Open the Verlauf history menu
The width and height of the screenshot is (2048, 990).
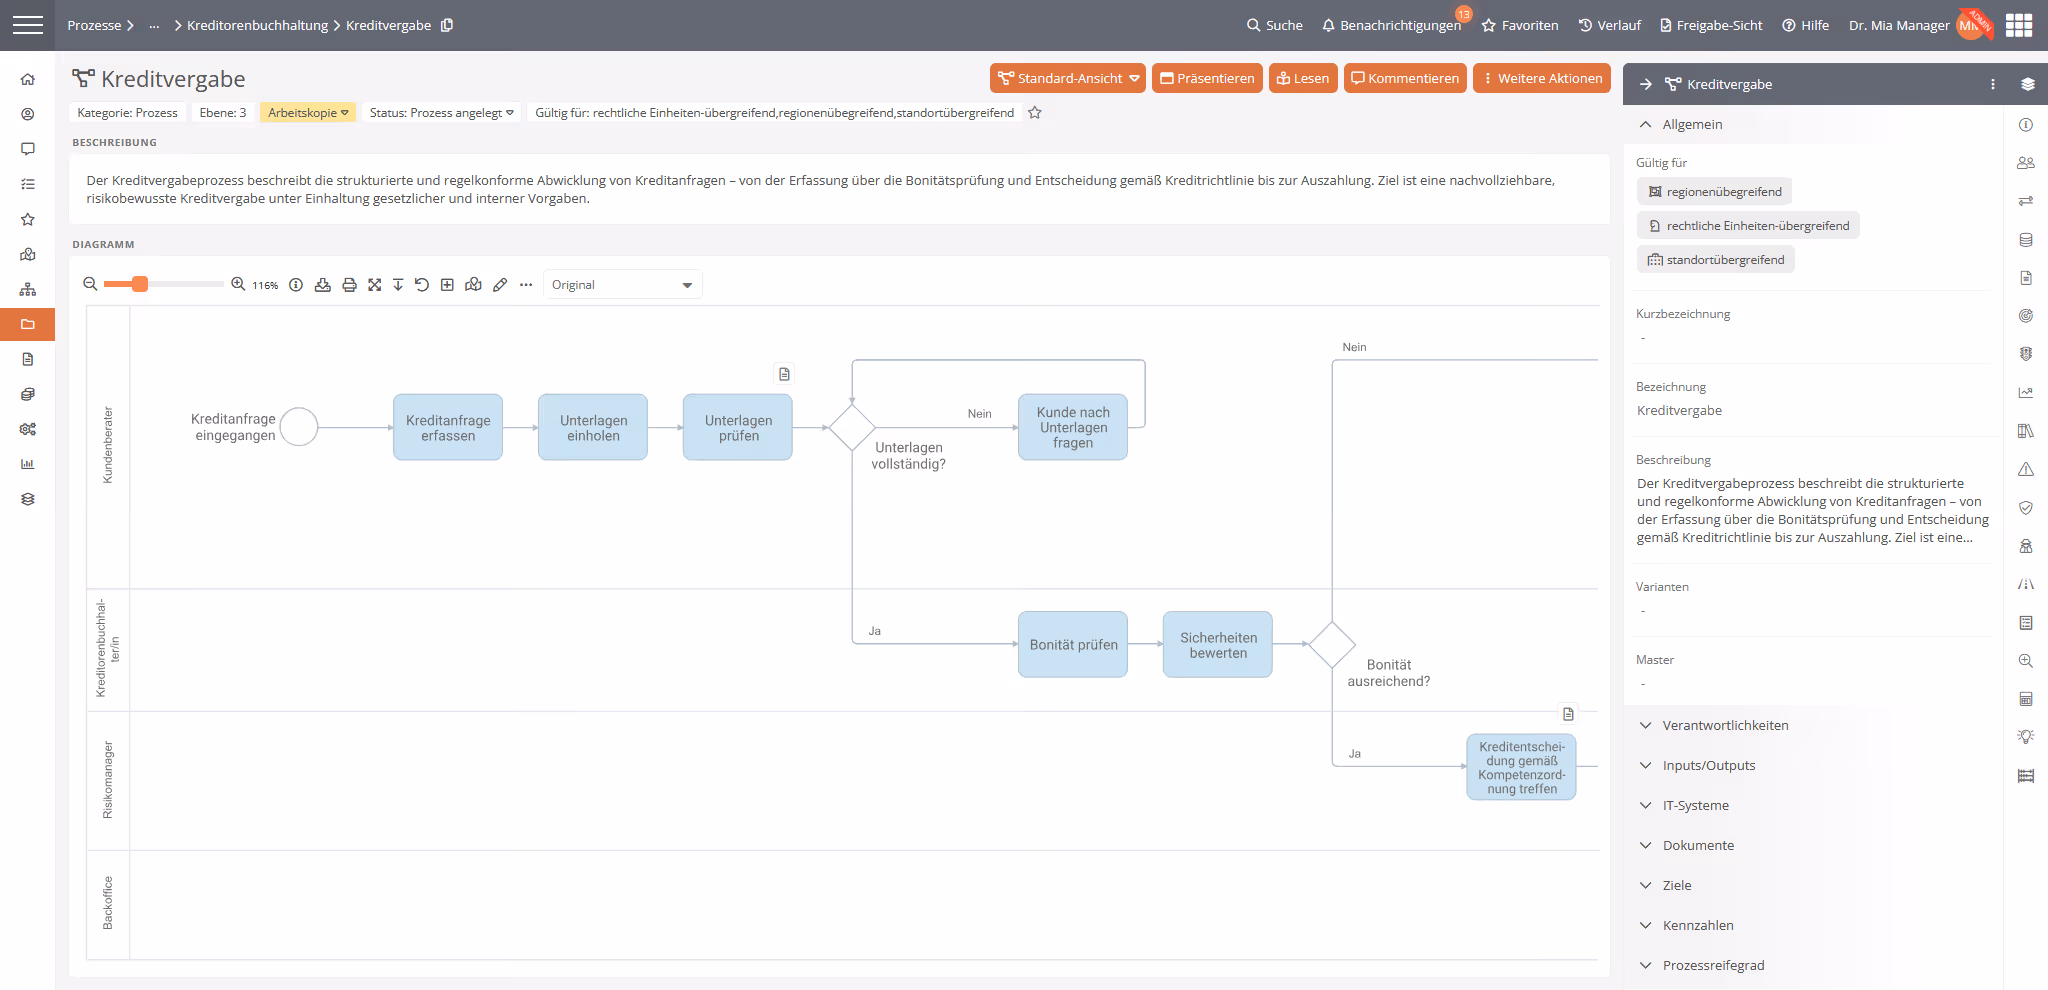pyautogui.click(x=1610, y=25)
